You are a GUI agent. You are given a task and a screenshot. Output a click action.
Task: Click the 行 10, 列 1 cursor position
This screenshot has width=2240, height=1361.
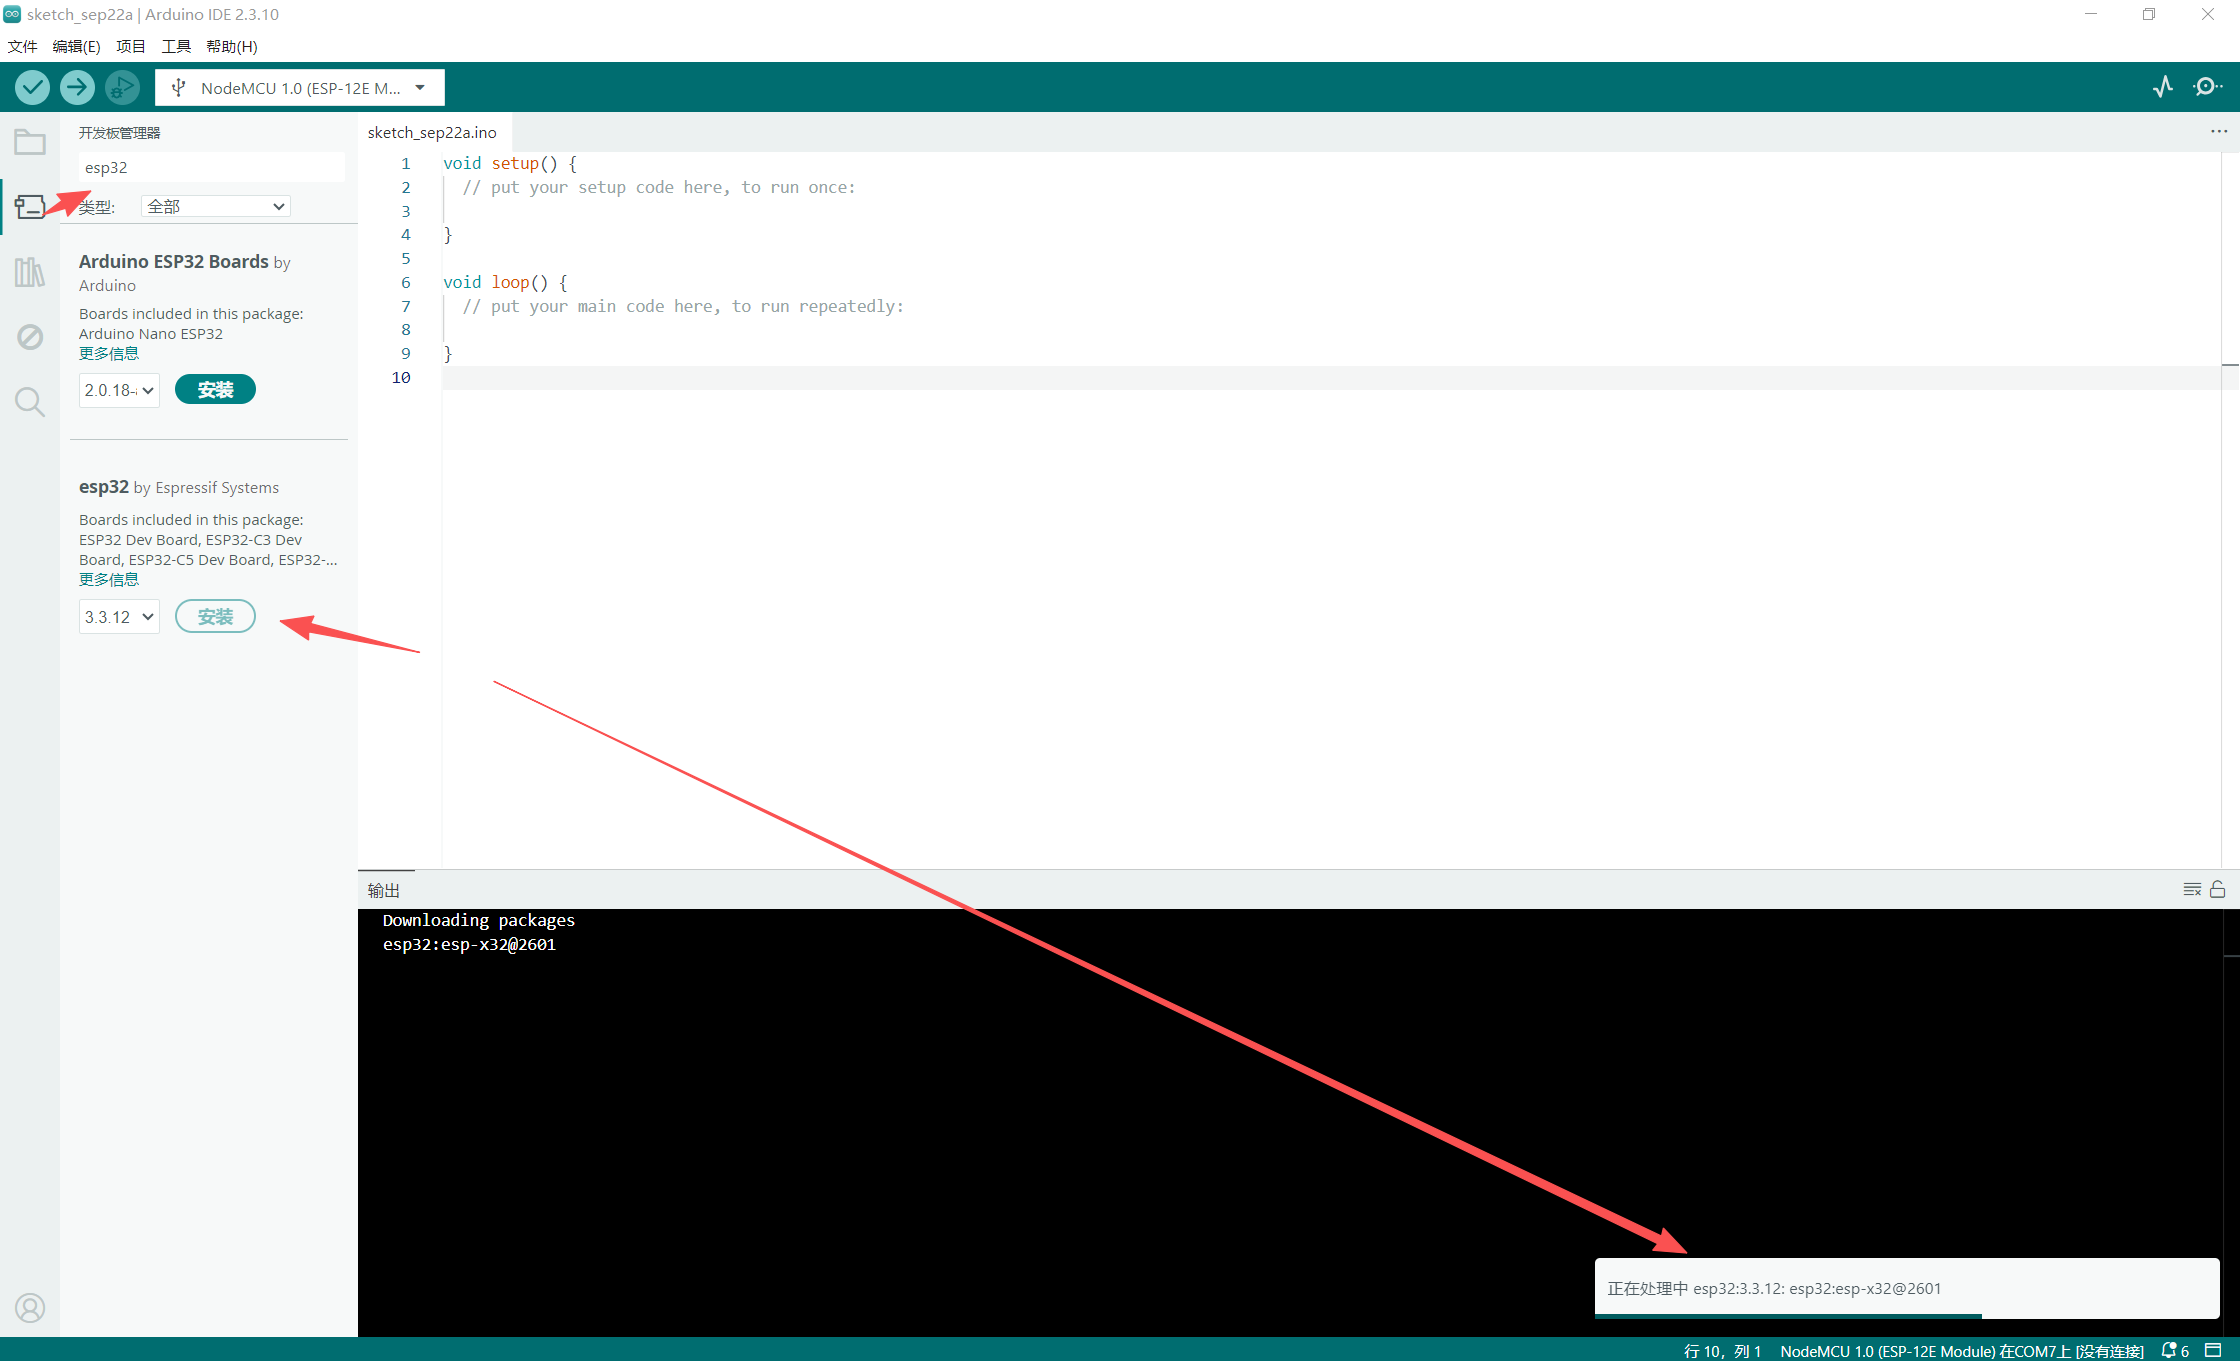[1722, 1351]
